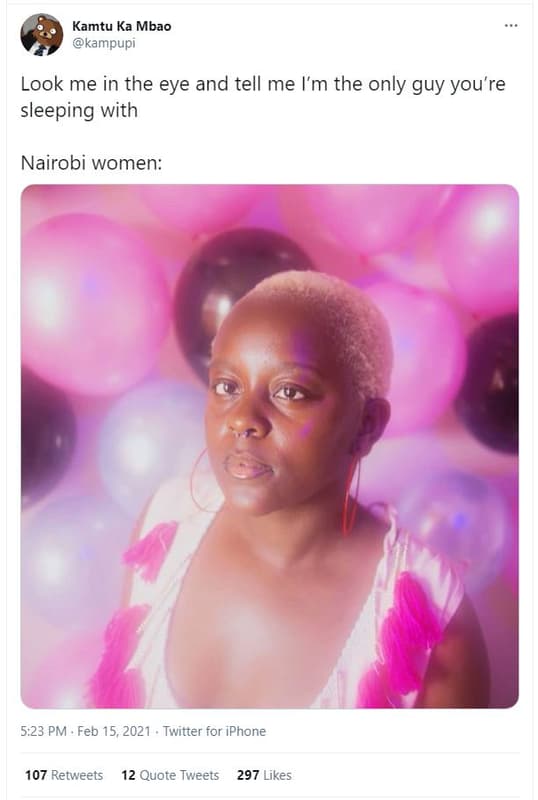
Task: Click the tweet's first text line
Action: 263,84
